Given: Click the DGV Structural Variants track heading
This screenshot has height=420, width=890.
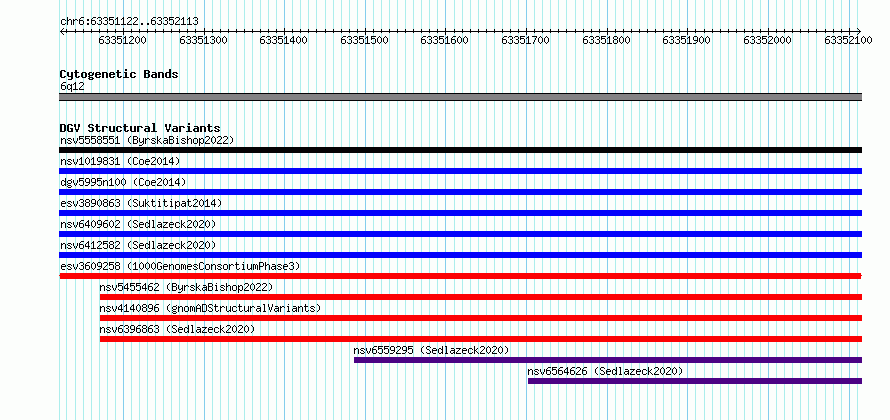Looking at the screenshot, I should click(140, 128).
